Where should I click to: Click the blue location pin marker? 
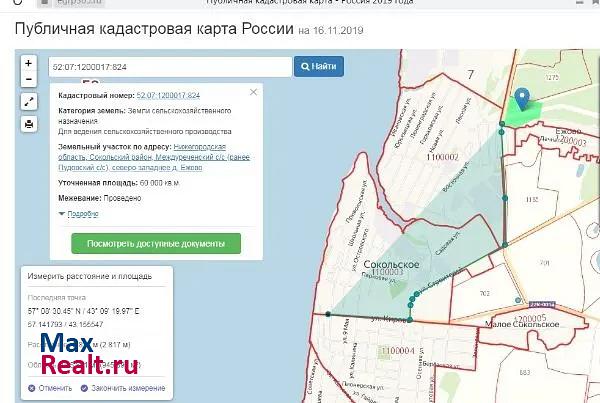click(x=520, y=100)
